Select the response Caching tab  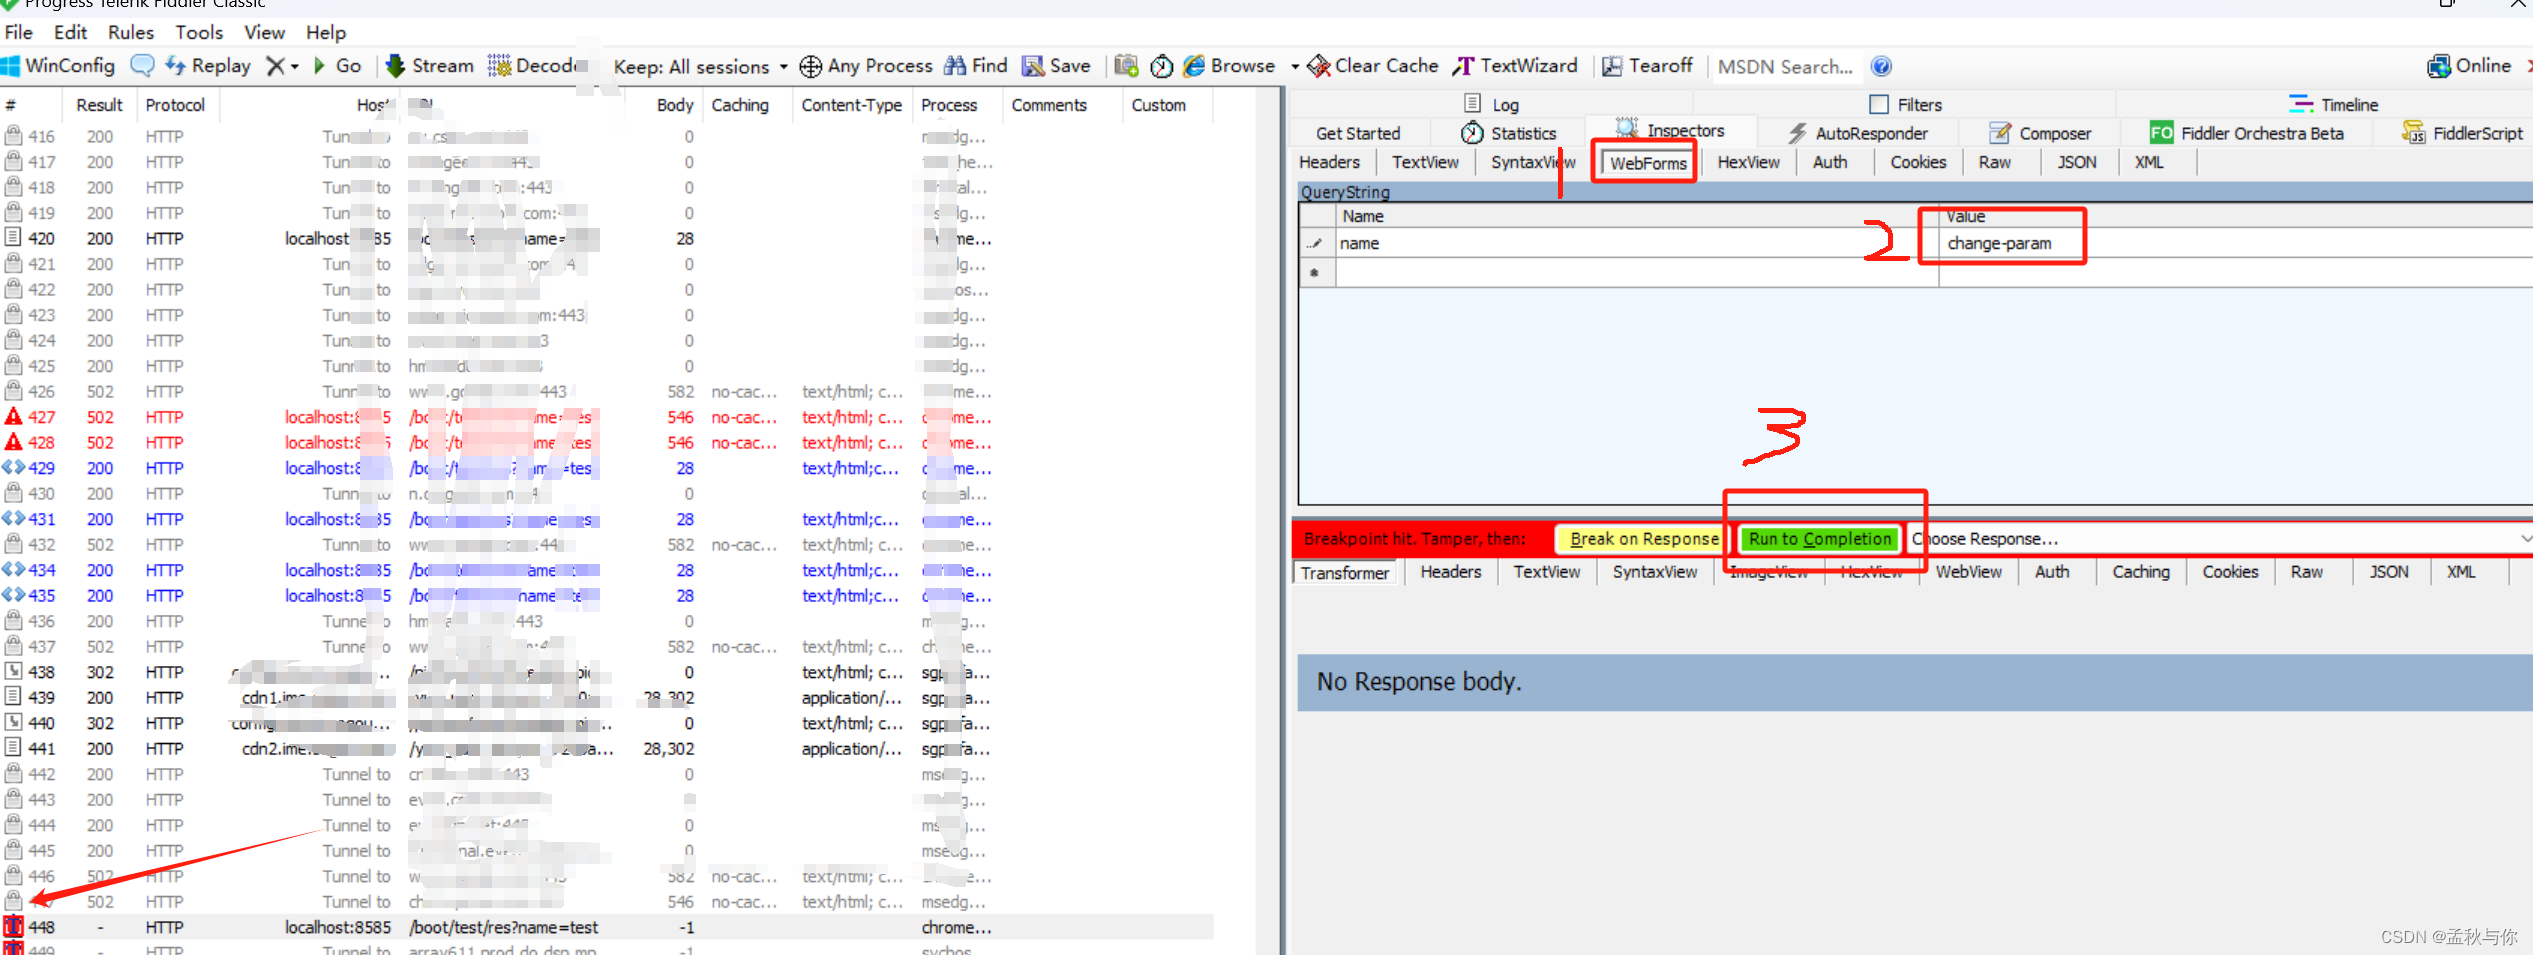click(x=2140, y=572)
